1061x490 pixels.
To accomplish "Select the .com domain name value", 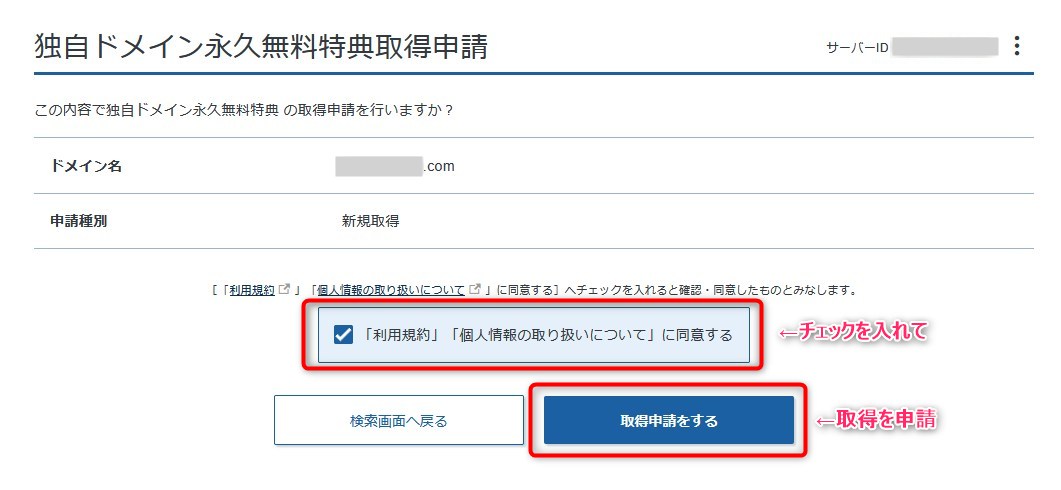I will pyautogui.click(x=395, y=166).
